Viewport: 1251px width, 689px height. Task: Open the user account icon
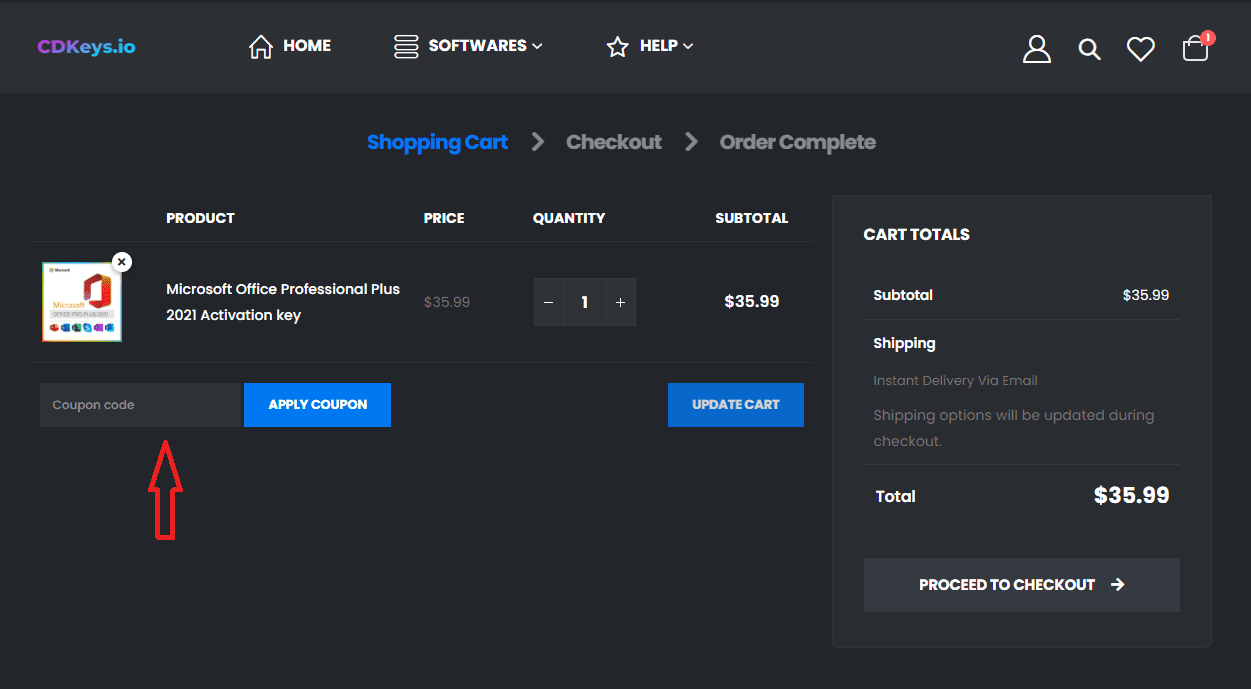click(1037, 48)
